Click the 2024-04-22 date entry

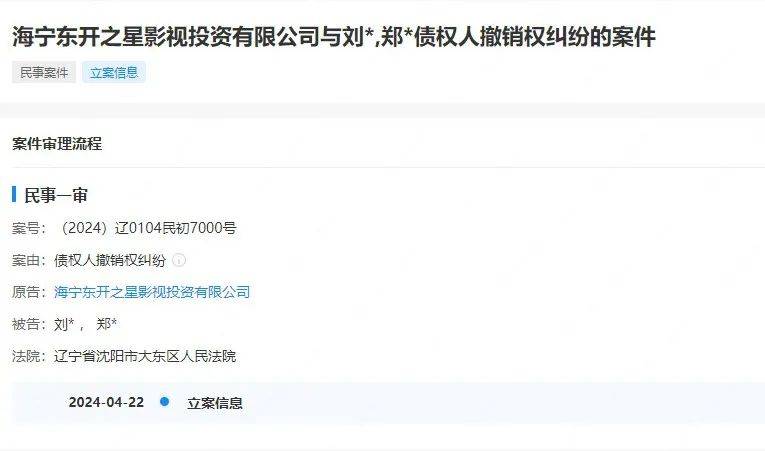coord(106,402)
